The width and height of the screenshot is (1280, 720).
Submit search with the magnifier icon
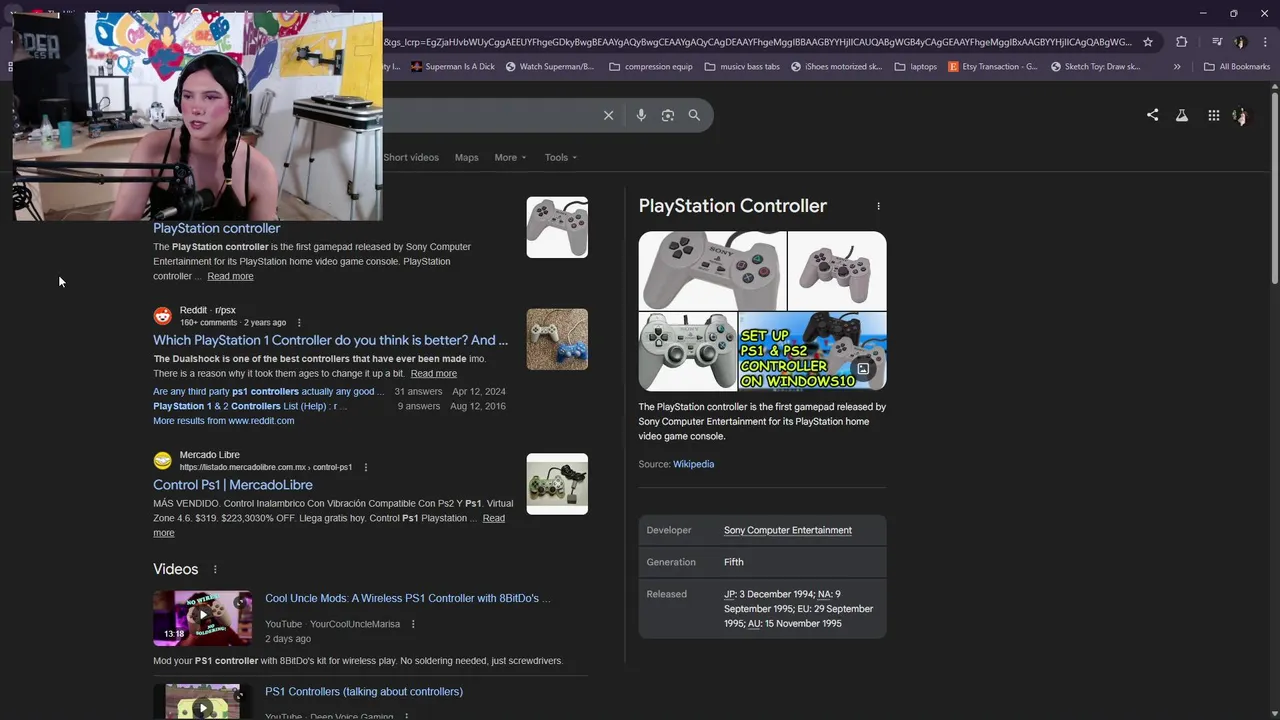(x=694, y=115)
